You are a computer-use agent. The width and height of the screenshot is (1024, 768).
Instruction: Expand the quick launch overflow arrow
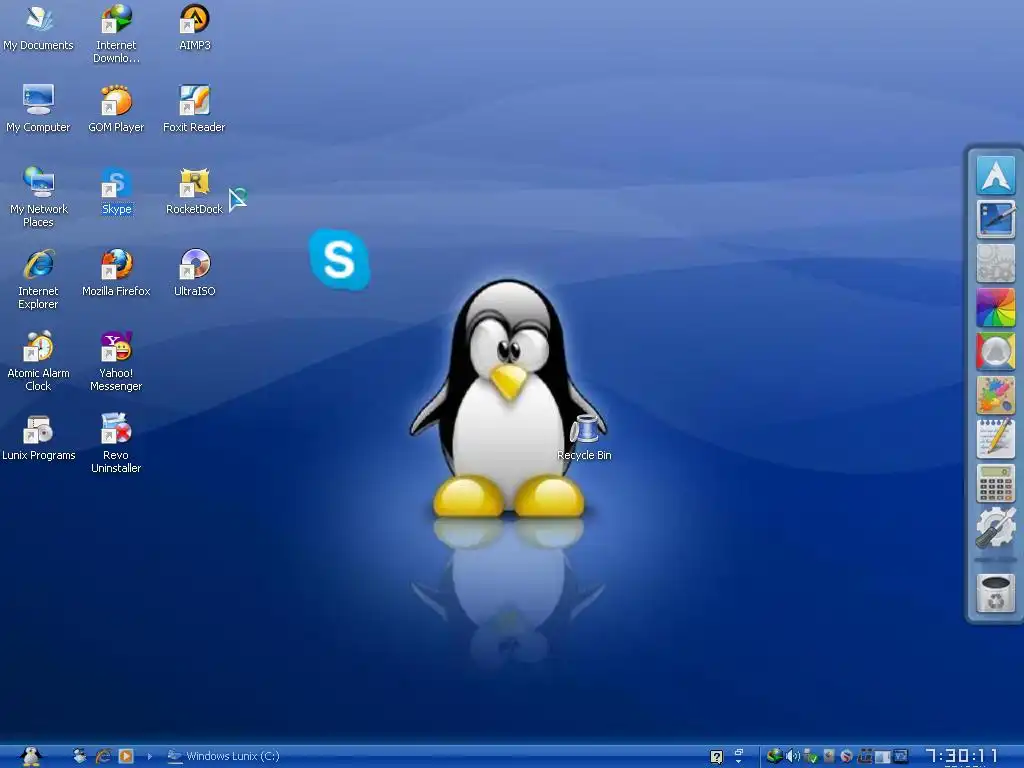(x=150, y=756)
